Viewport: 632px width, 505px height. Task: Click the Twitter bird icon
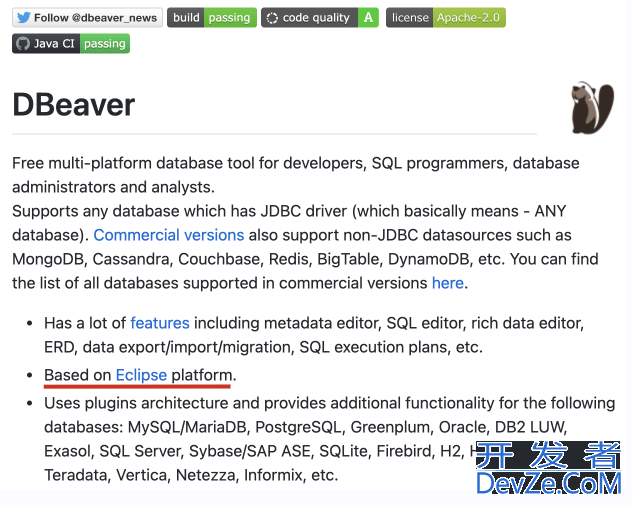[24, 18]
